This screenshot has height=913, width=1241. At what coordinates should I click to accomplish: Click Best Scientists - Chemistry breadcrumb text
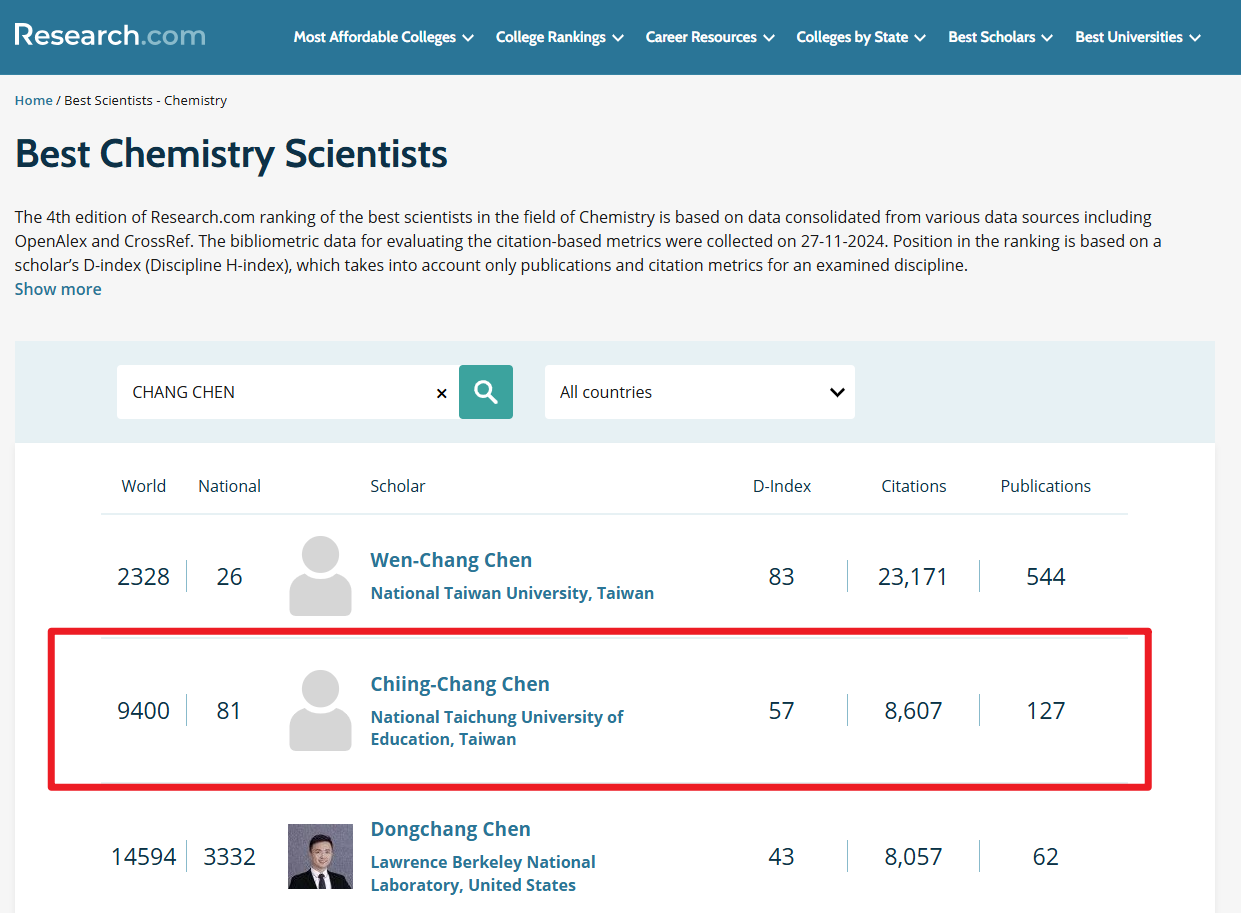point(146,100)
